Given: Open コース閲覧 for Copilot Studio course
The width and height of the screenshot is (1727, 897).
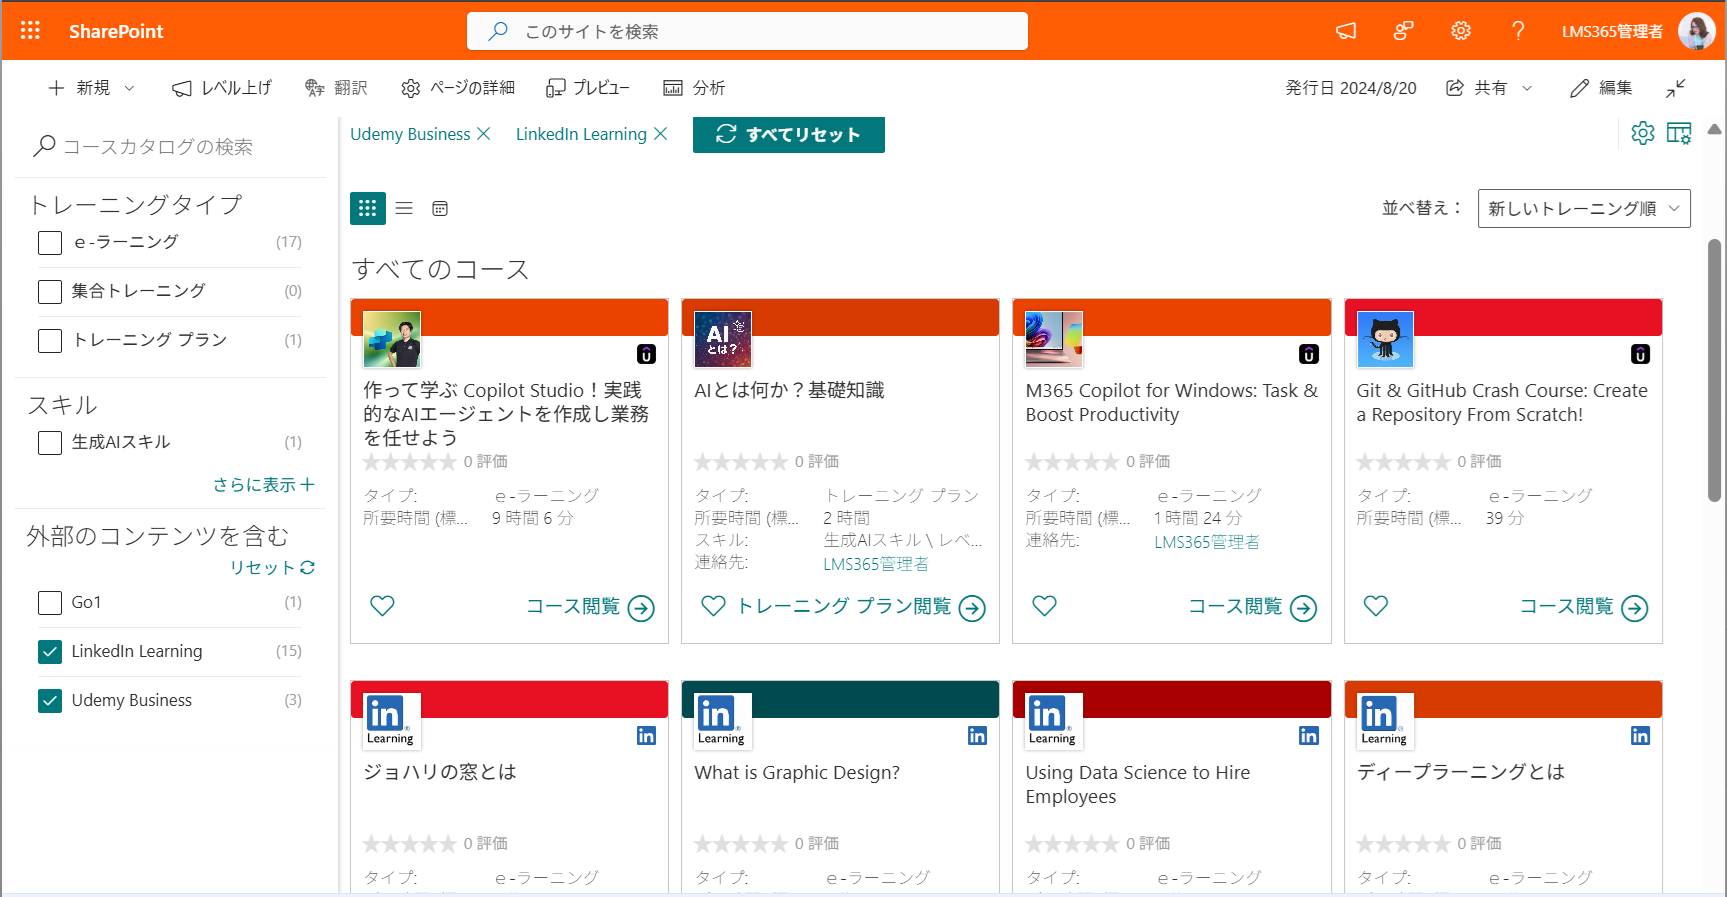Looking at the screenshot, I should (590, 607).
